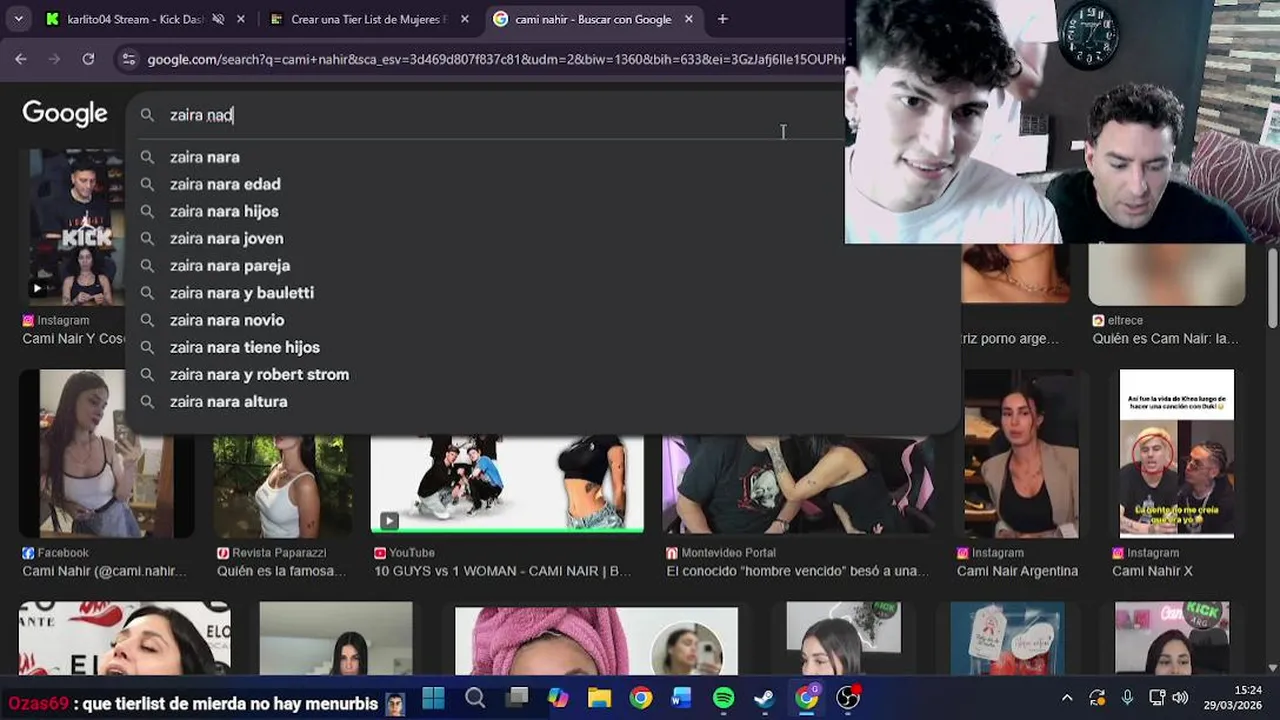Select suggestion 'zaira nara novio'
Screen dimensions: 1280x720
pyautogui.click(x=227, y=320)
